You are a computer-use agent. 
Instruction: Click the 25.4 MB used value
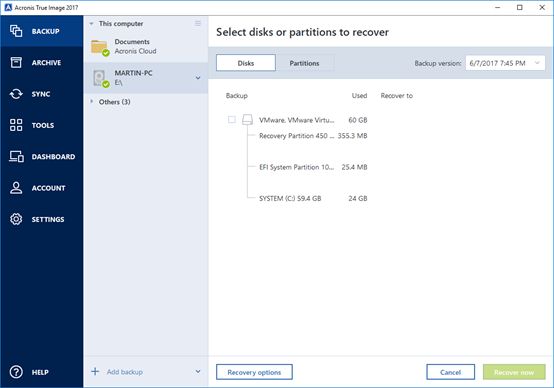pyautogui.click(x=354, y=167)
